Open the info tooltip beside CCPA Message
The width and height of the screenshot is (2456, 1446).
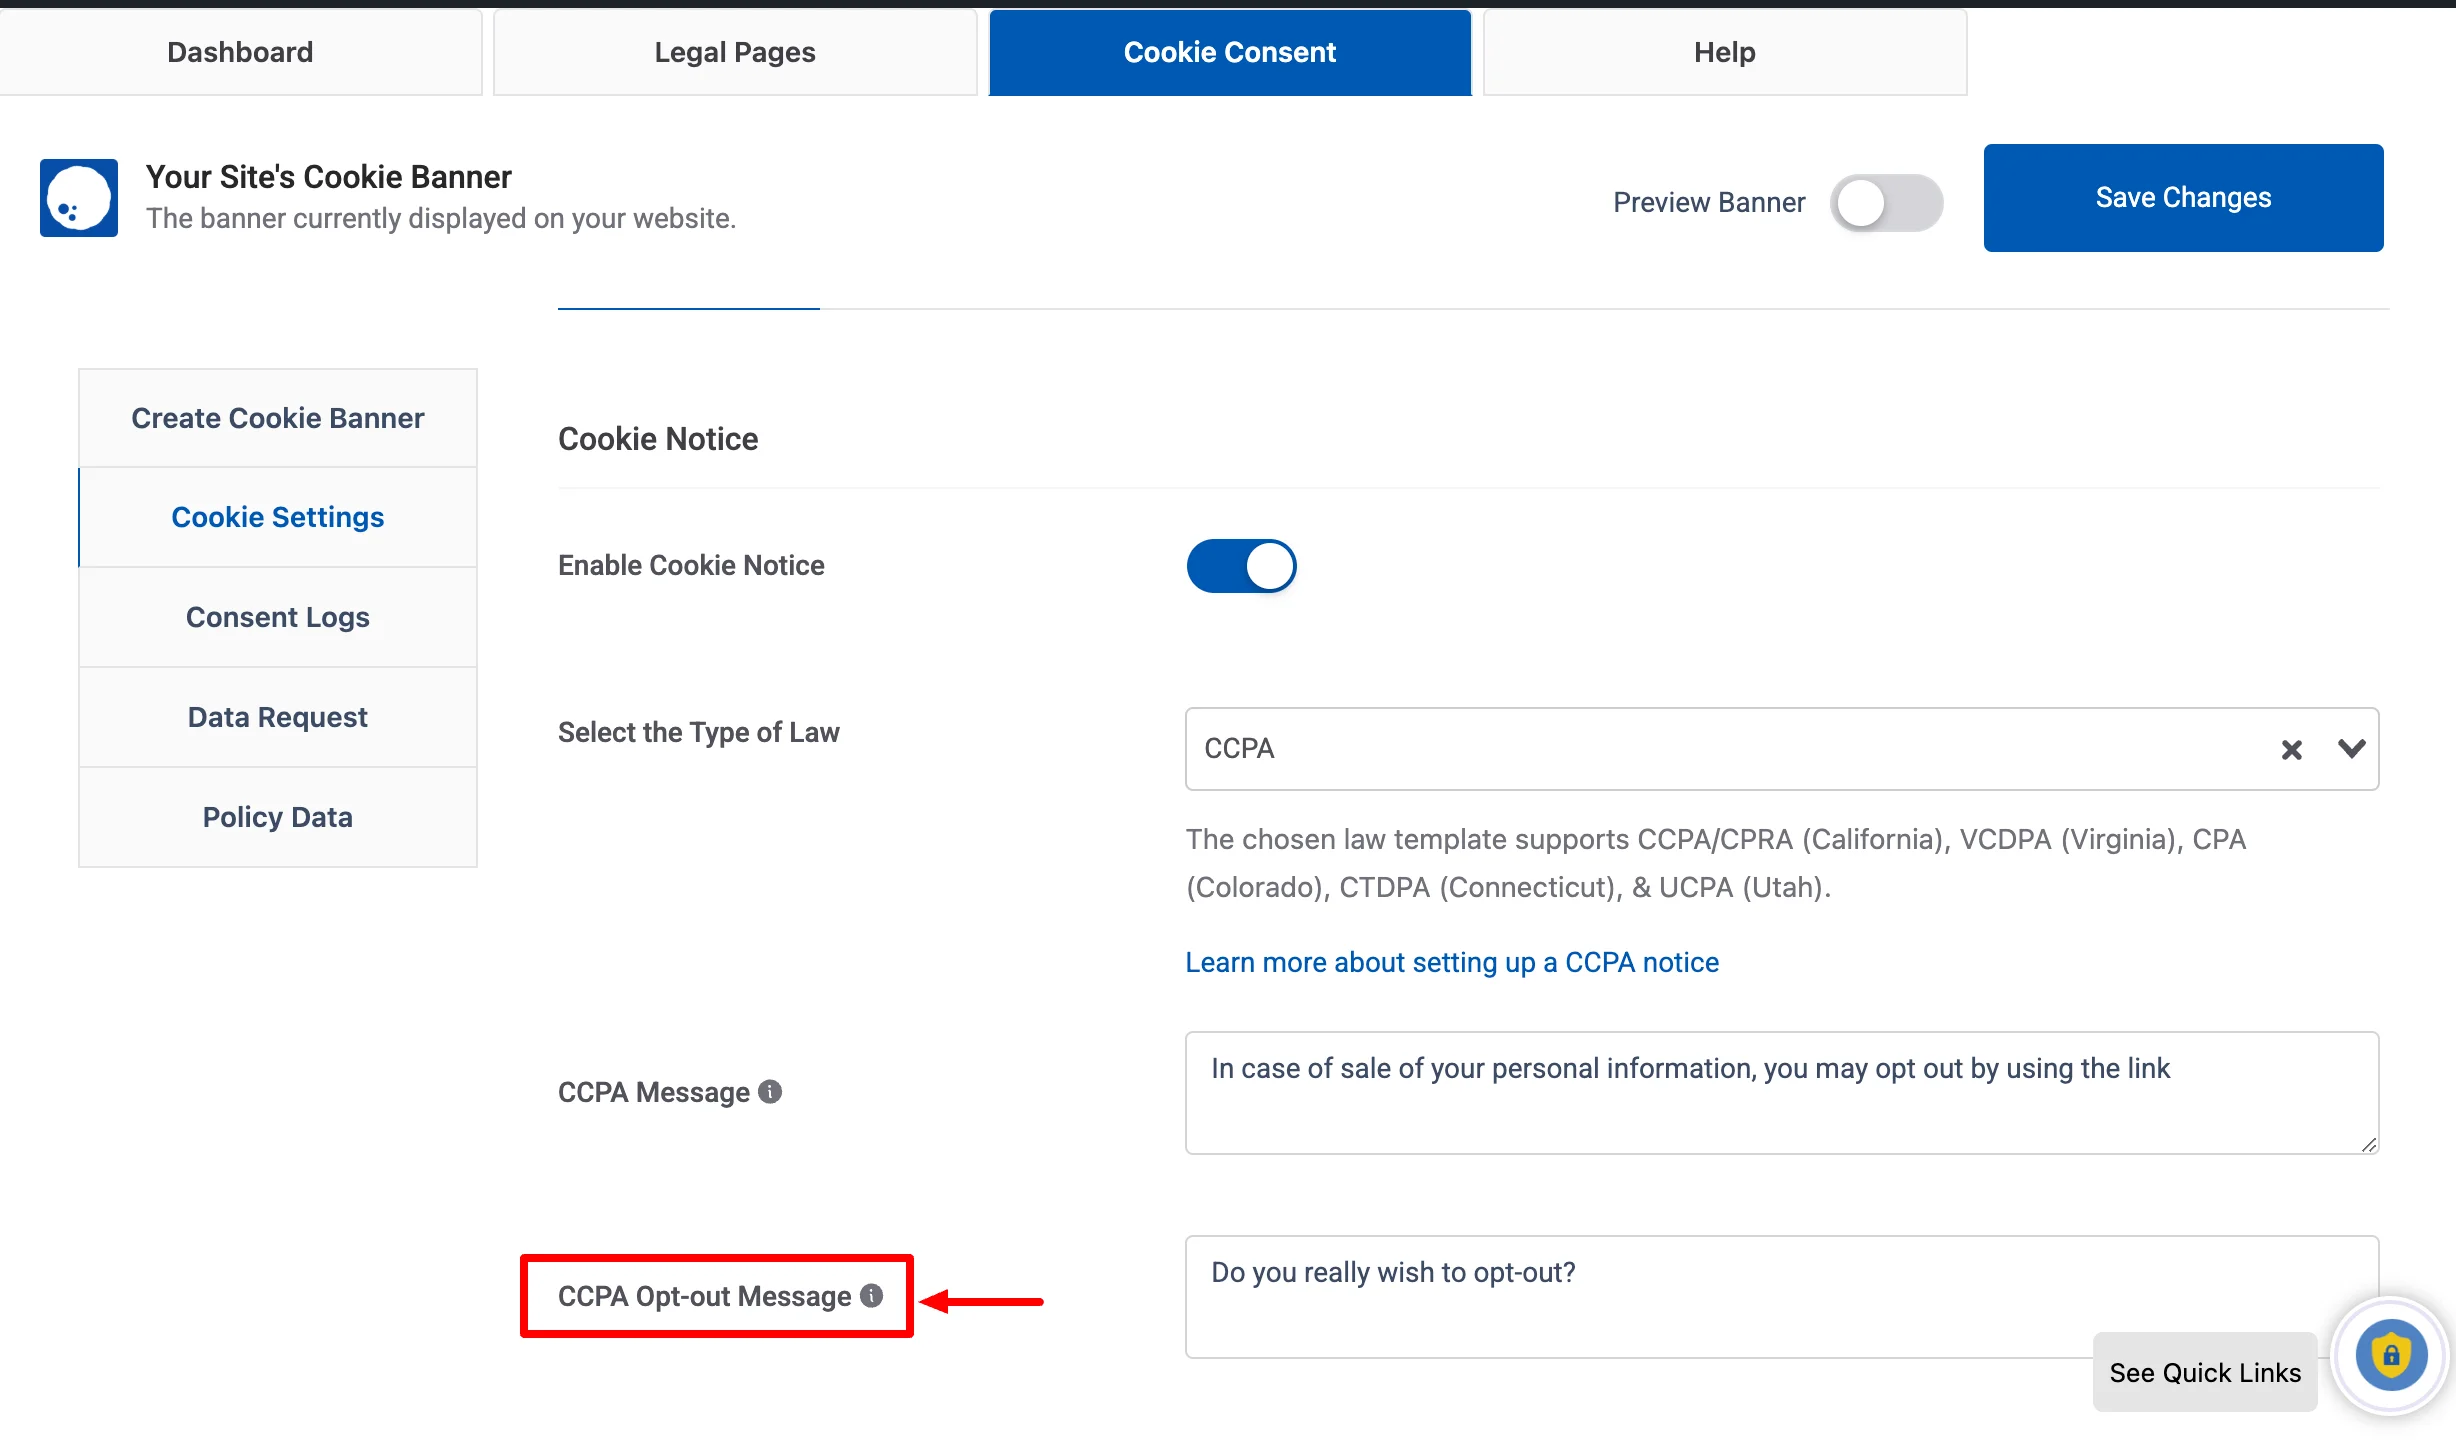click(769, 1092)
